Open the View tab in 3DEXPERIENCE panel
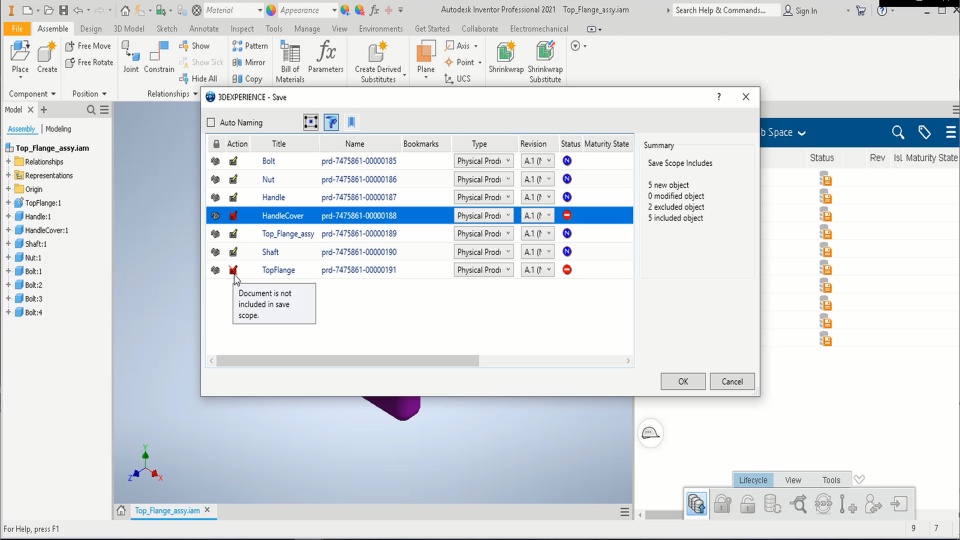This screenshot has width=960, height=540. pos(793,480)
